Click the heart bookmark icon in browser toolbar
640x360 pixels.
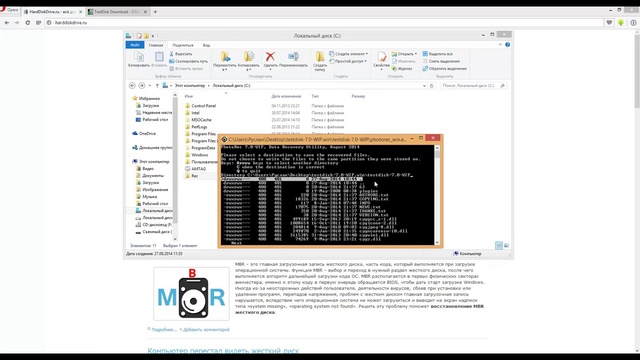(x=609, y=23)
